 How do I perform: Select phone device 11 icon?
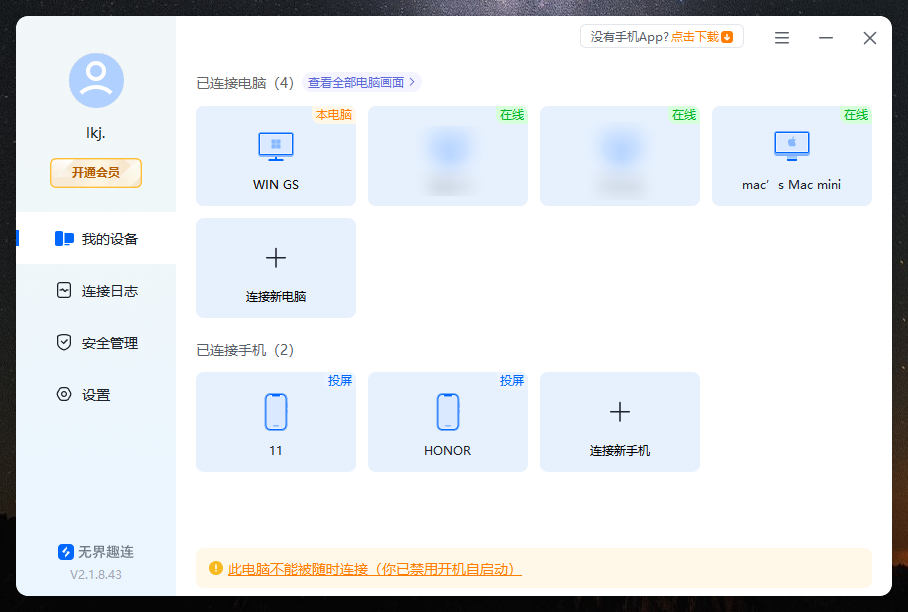coord(275,410)
